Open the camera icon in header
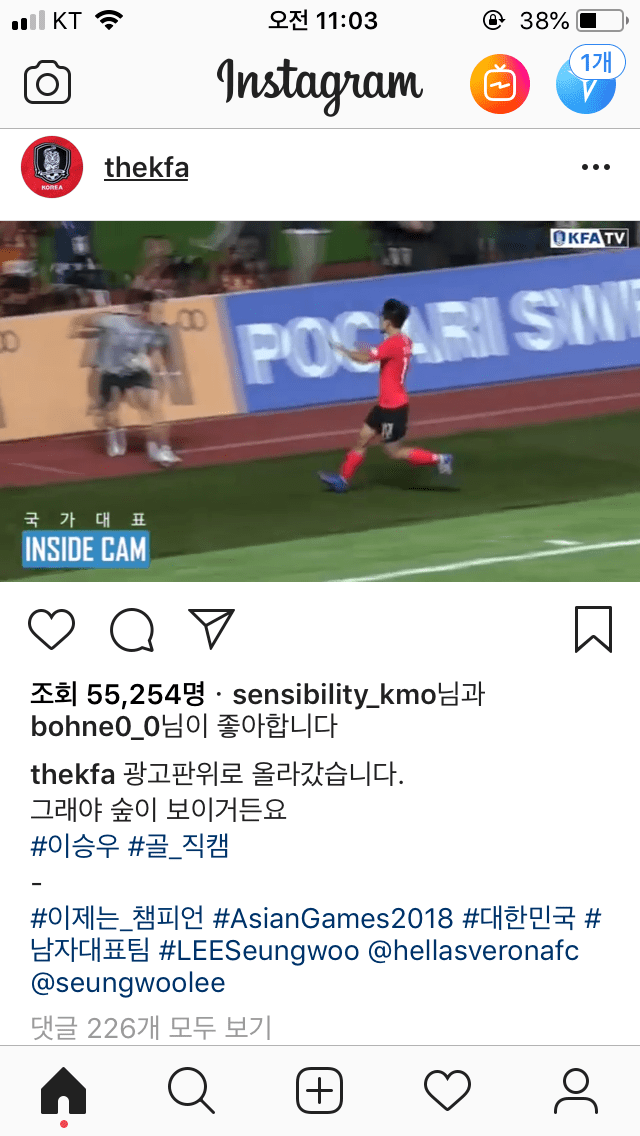 [47, 83]
